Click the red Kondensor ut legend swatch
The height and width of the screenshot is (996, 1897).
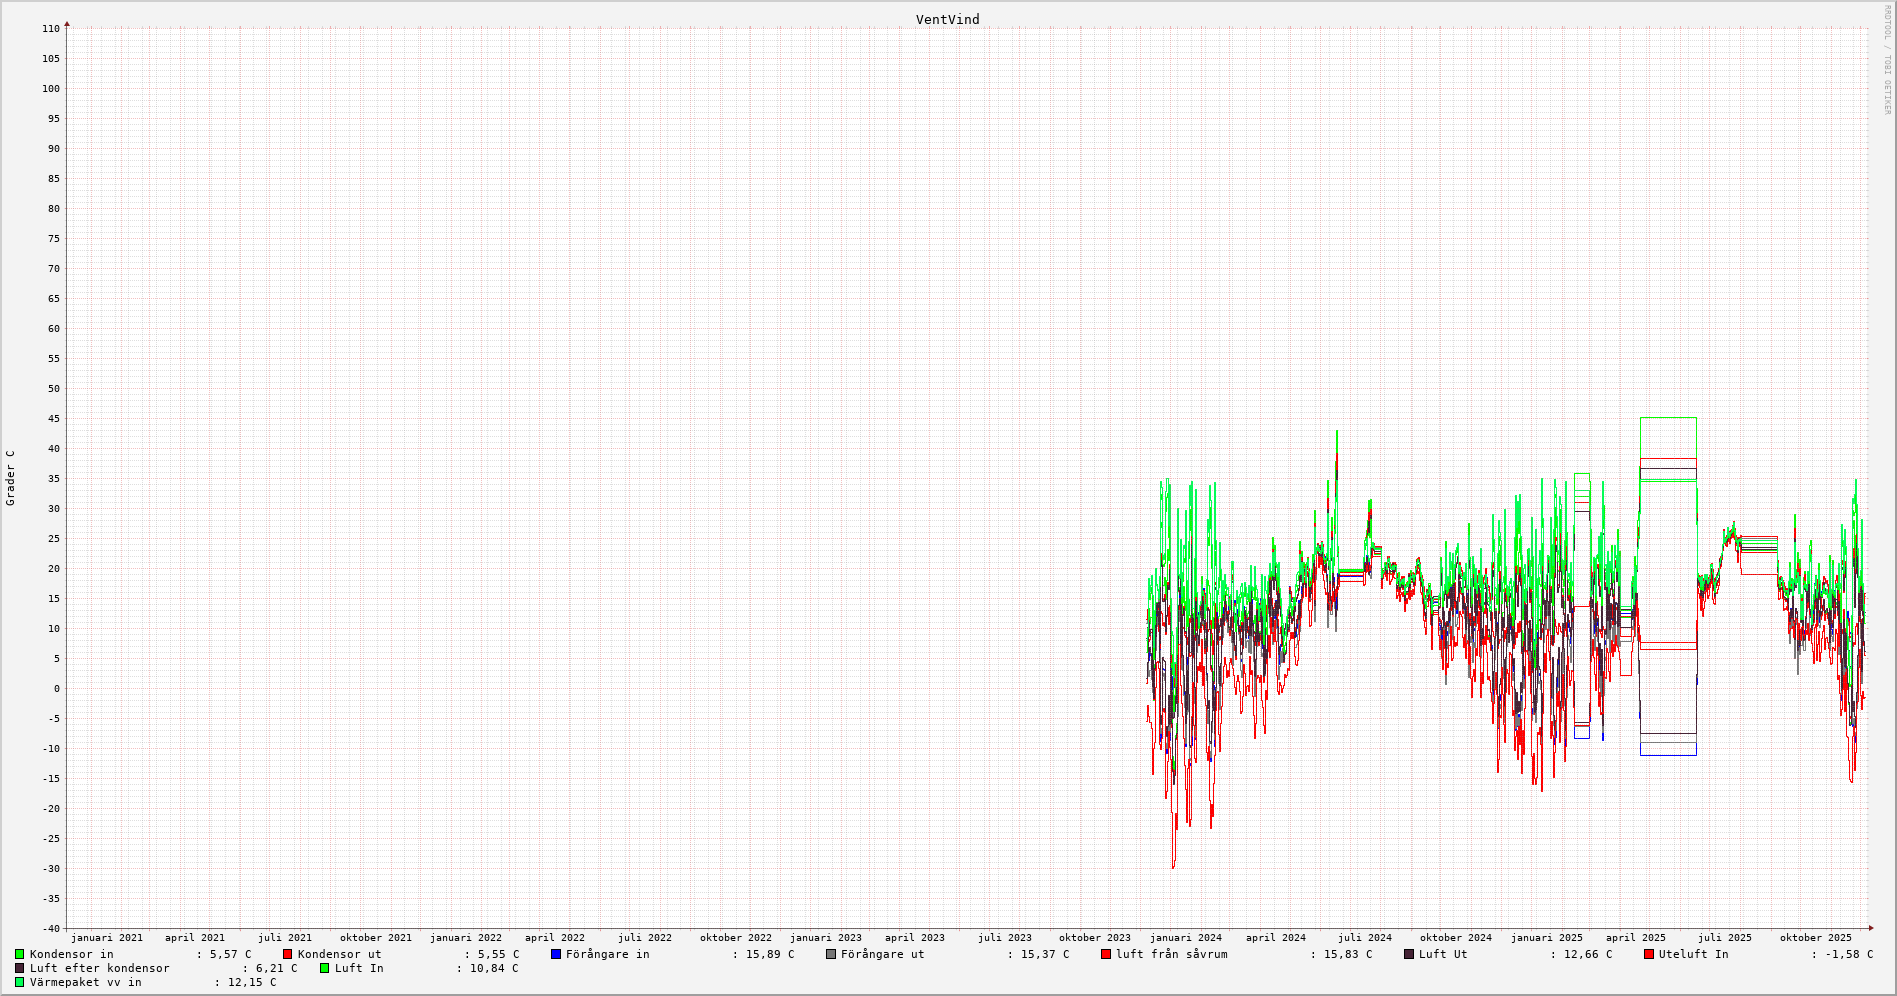pyautogui.click(x=287, y=954)
